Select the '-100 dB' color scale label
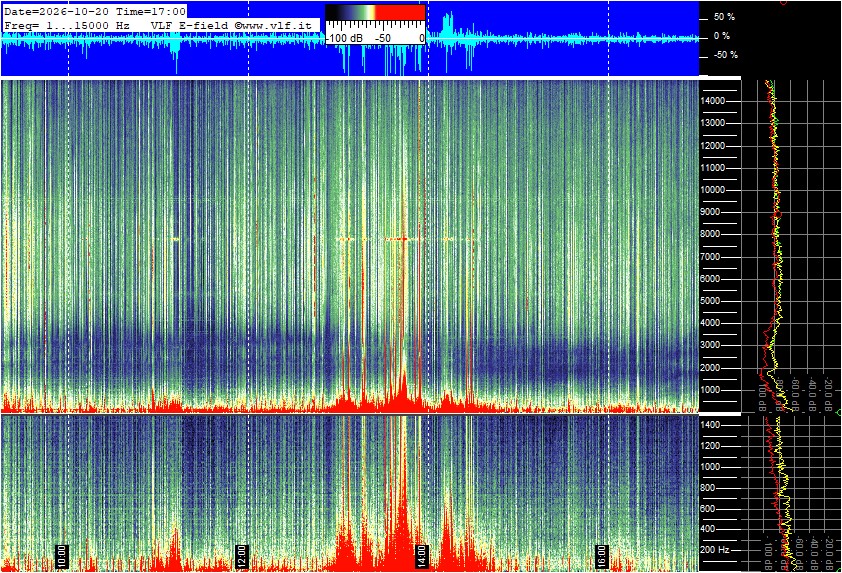The image size is (842, 573). click(x=344, y=39)
